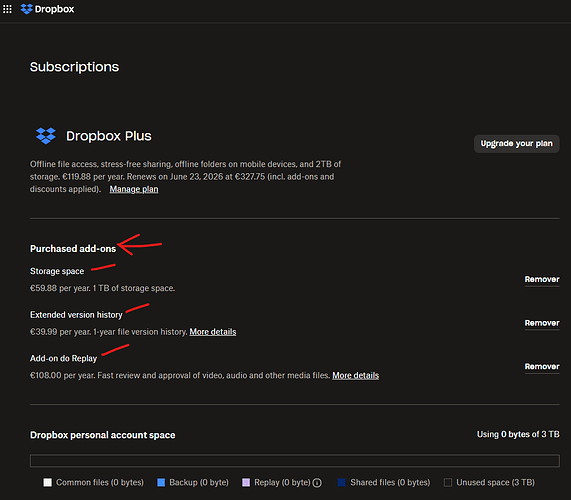The image size is (571, 500).
Task: Click the Upgrade your plan button
Action: tap(516, 143)
